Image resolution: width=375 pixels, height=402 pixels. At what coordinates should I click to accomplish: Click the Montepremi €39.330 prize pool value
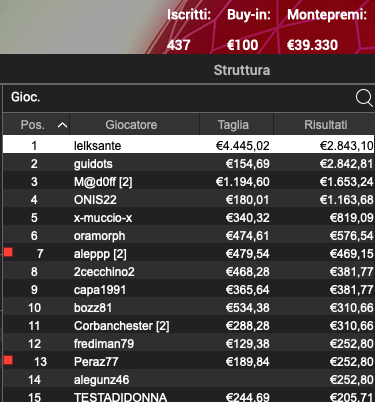312,45
